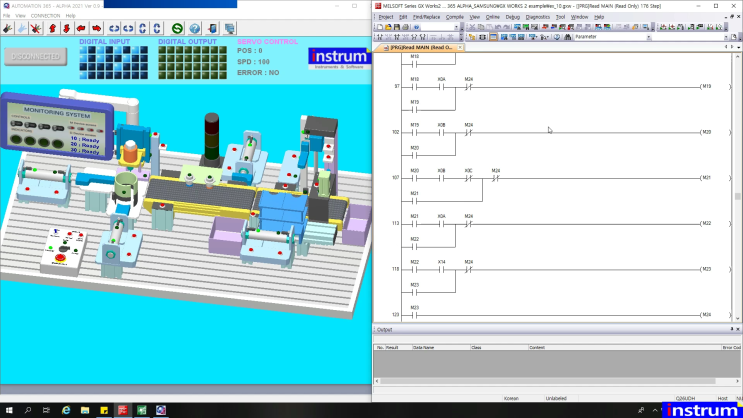Toggle the highlighted window view toolbar icon
Screen dimensions: 743x418
tap(493, 37)
